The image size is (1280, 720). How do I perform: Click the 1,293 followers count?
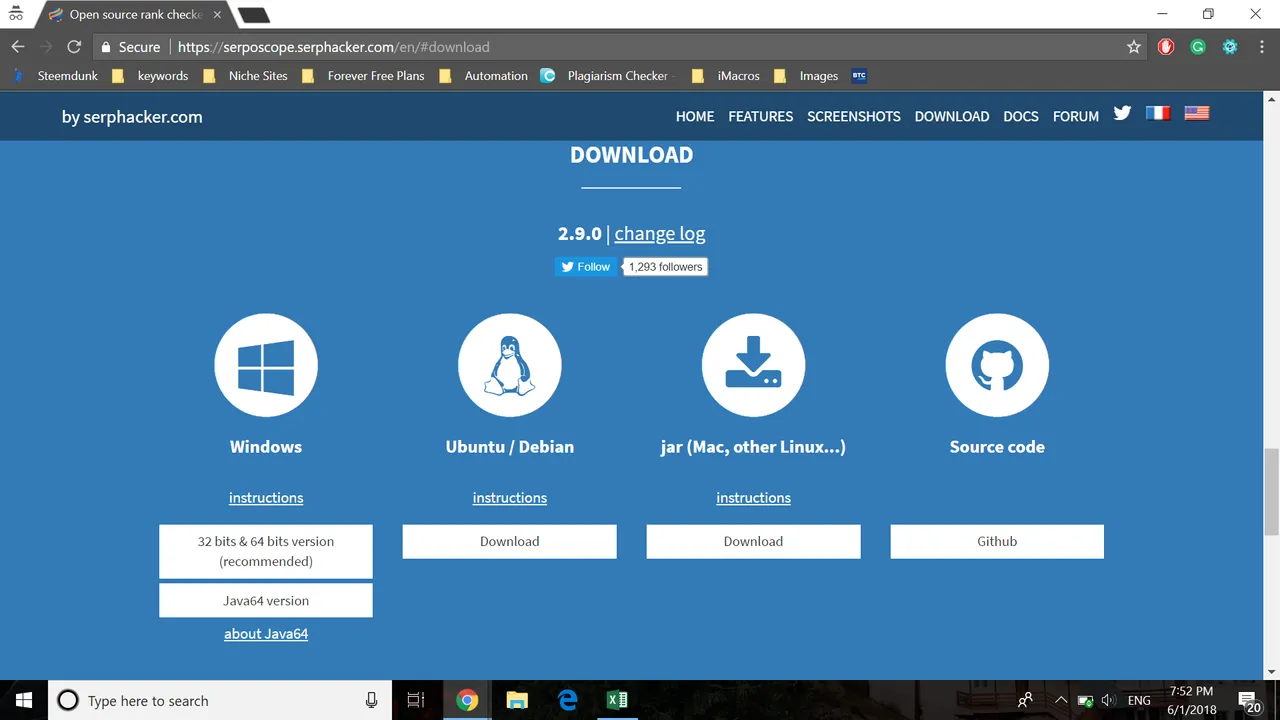point(666,267)
